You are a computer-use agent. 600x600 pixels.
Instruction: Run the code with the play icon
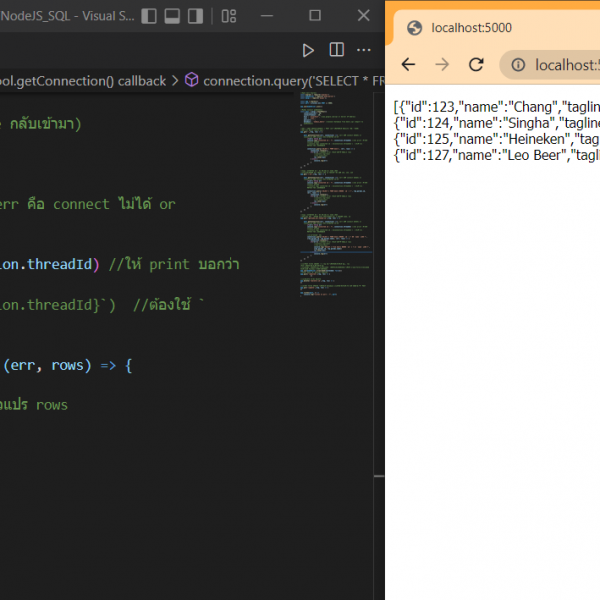pos(308,50)
